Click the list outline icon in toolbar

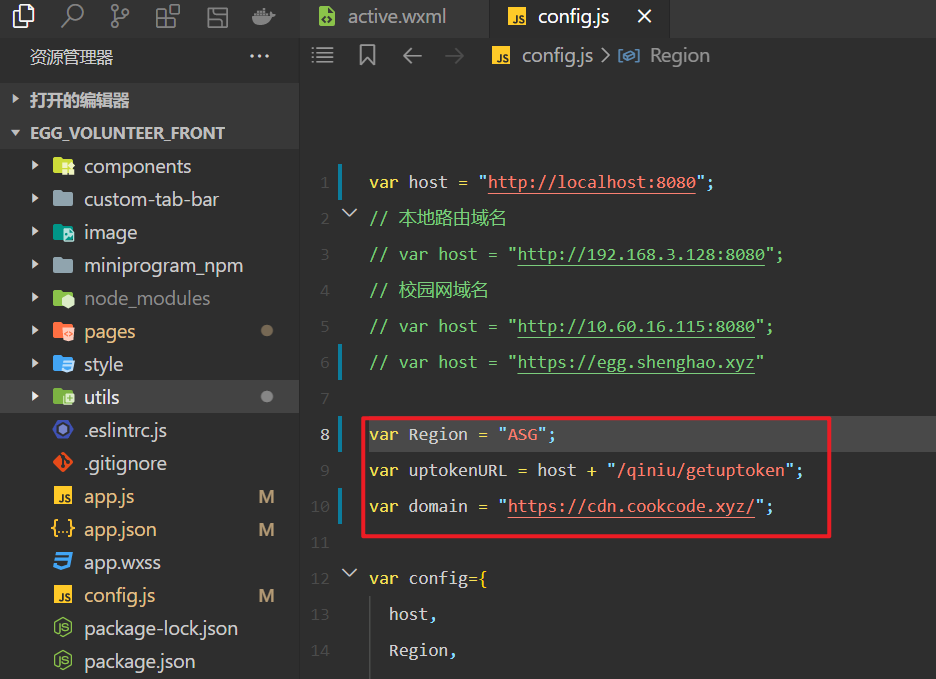pyautogui.click(x=323, y=56)
